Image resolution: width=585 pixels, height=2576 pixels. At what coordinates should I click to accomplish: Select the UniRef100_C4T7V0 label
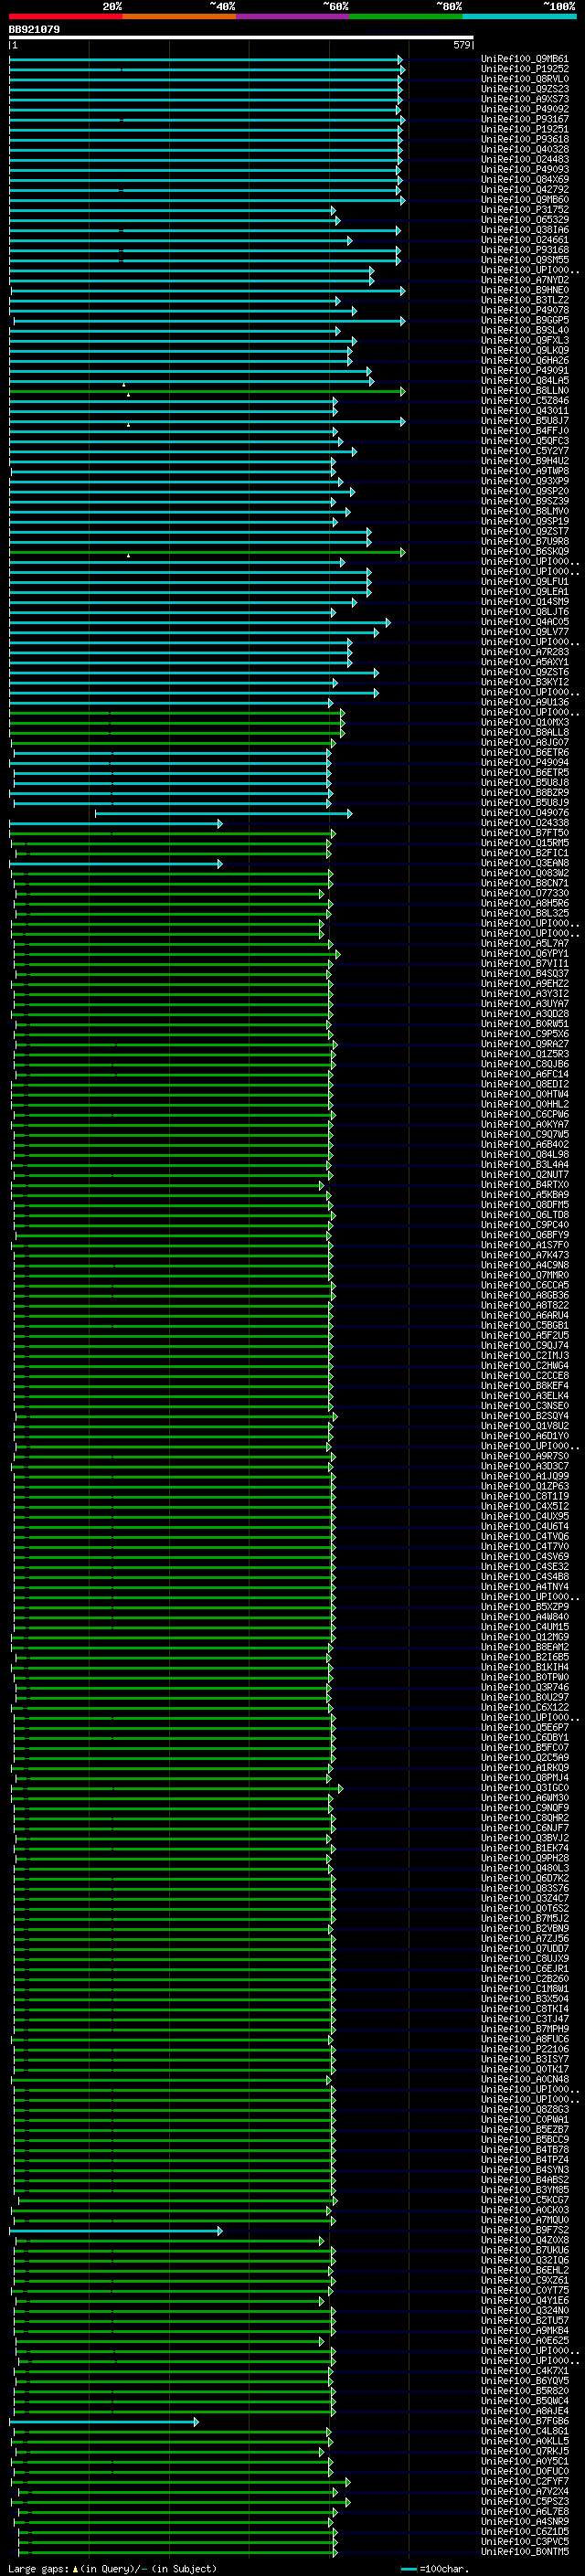pos(525,1546)
